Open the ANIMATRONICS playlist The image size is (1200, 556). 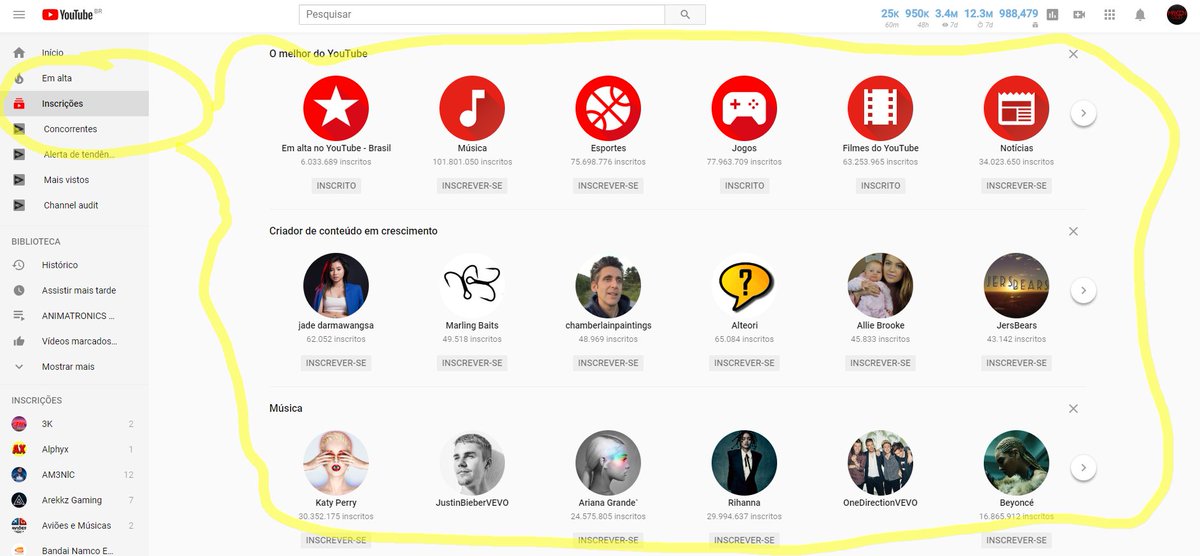point(74,316)
